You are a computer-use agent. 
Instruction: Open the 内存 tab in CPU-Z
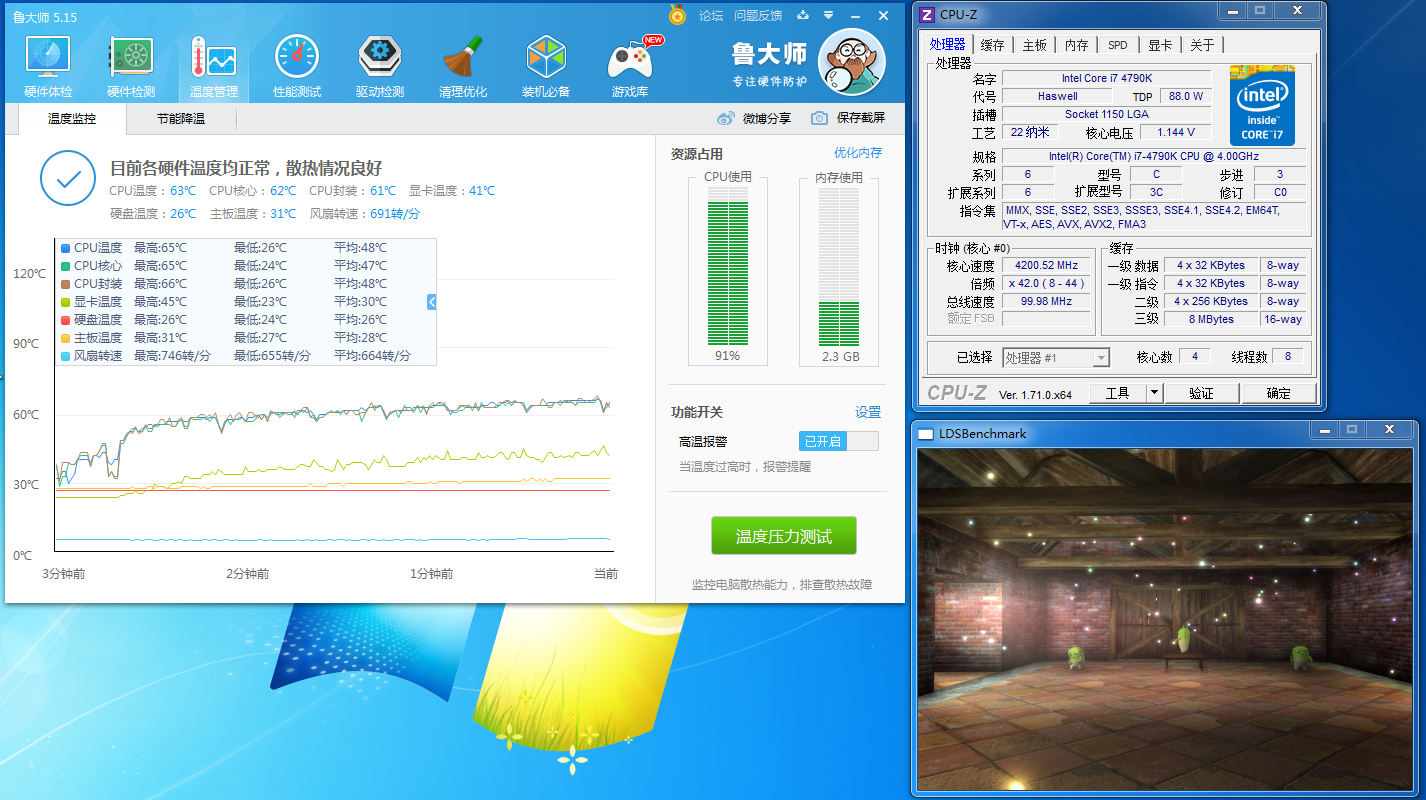pyautogui.click(x=1076, y=45)
